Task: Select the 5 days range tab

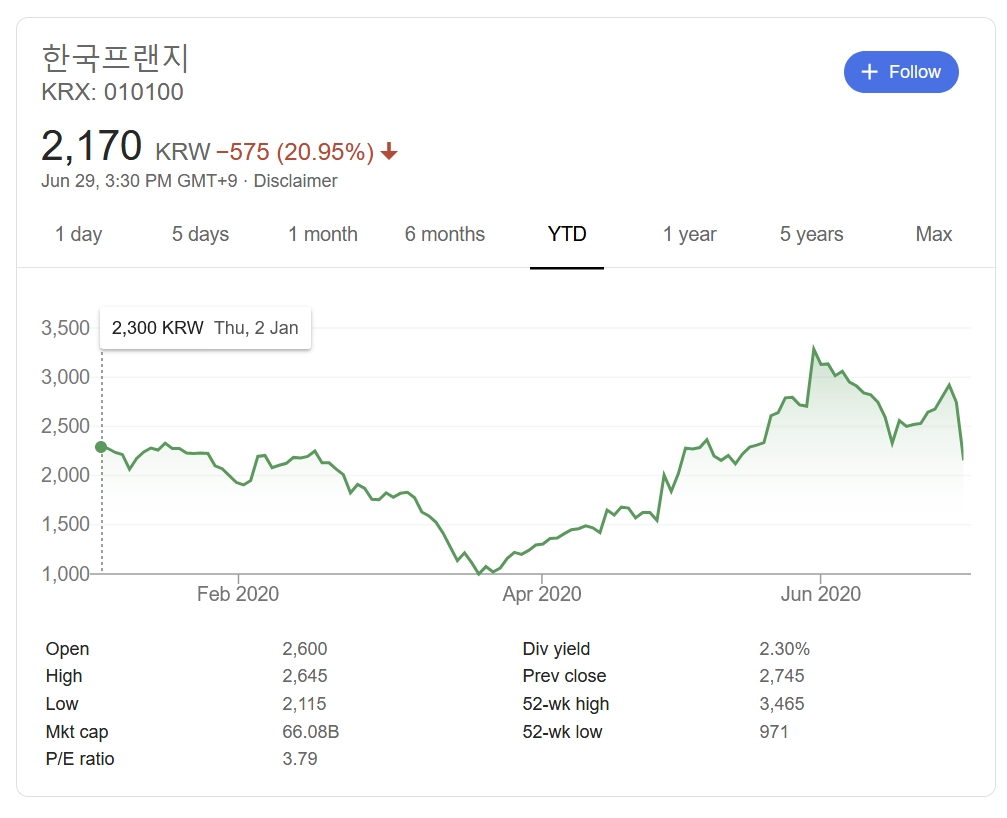Action: pyautogui.click(x=200, y=234)
